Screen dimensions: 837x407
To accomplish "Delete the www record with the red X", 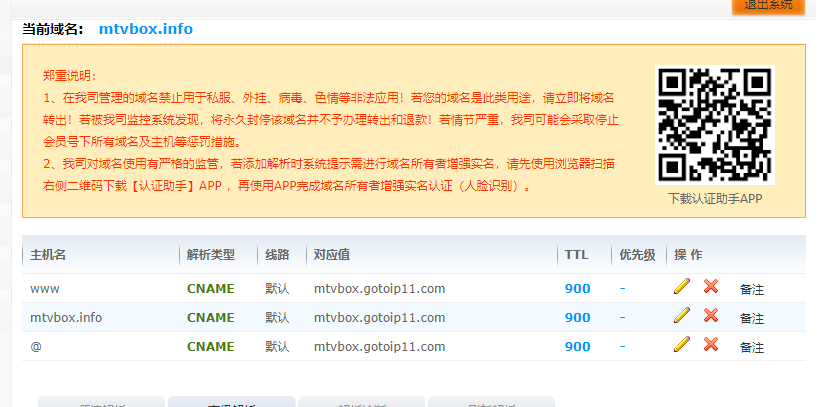I will pos(711,287).
